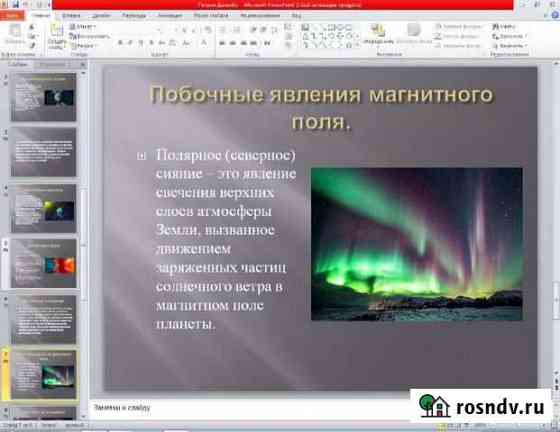Open the Replace (Заменить) dropdown
This screenshot has width=560, height=432.
point(509,36)
